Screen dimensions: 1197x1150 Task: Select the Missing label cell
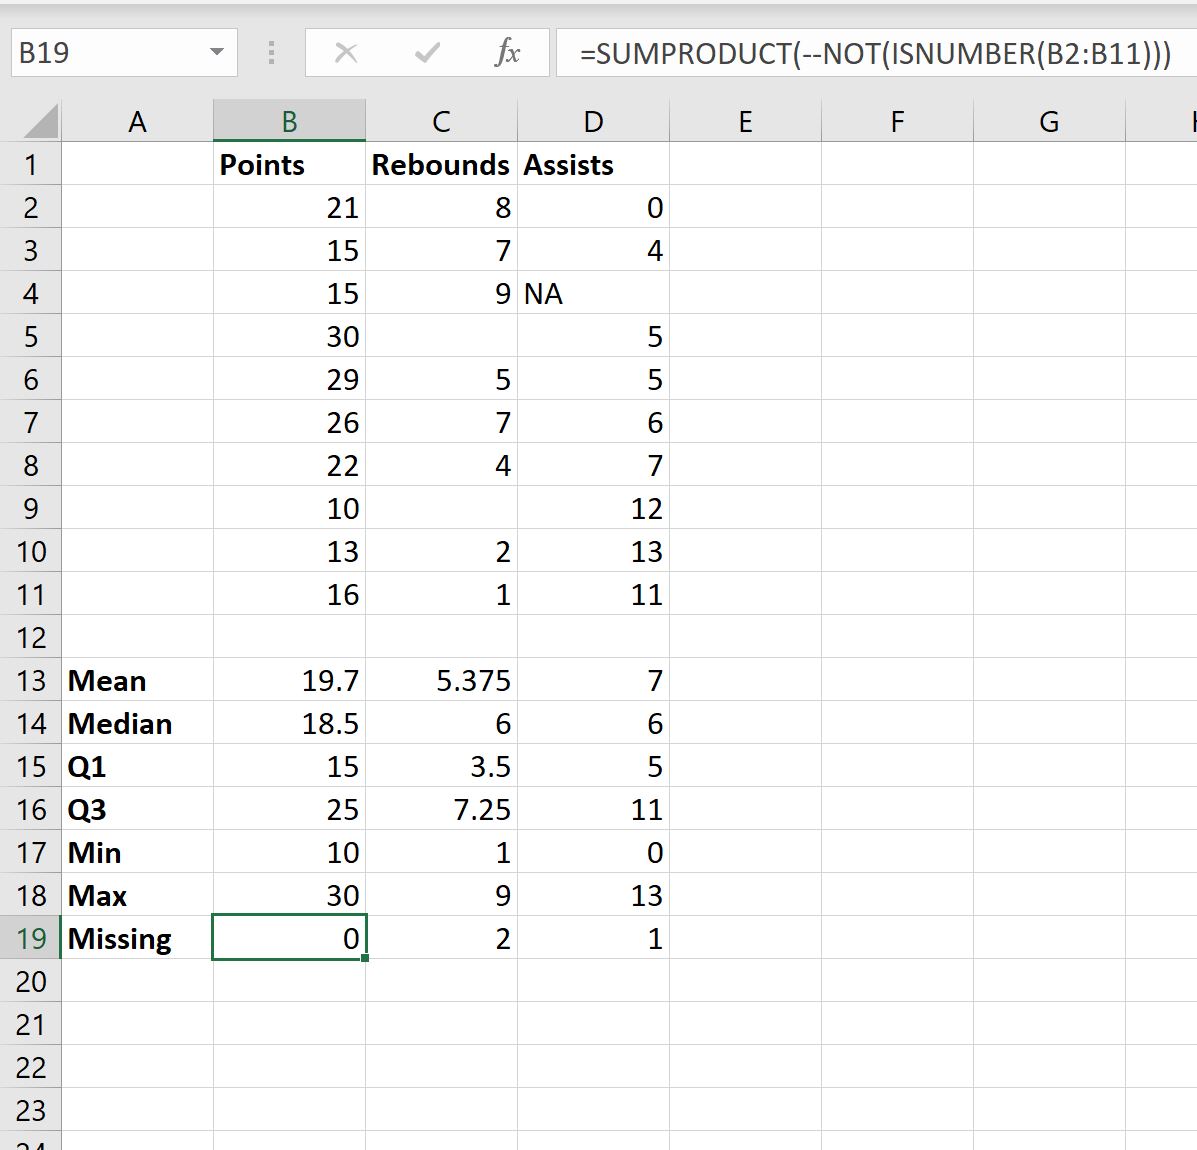pyautogui.click(x=137, y=939)
